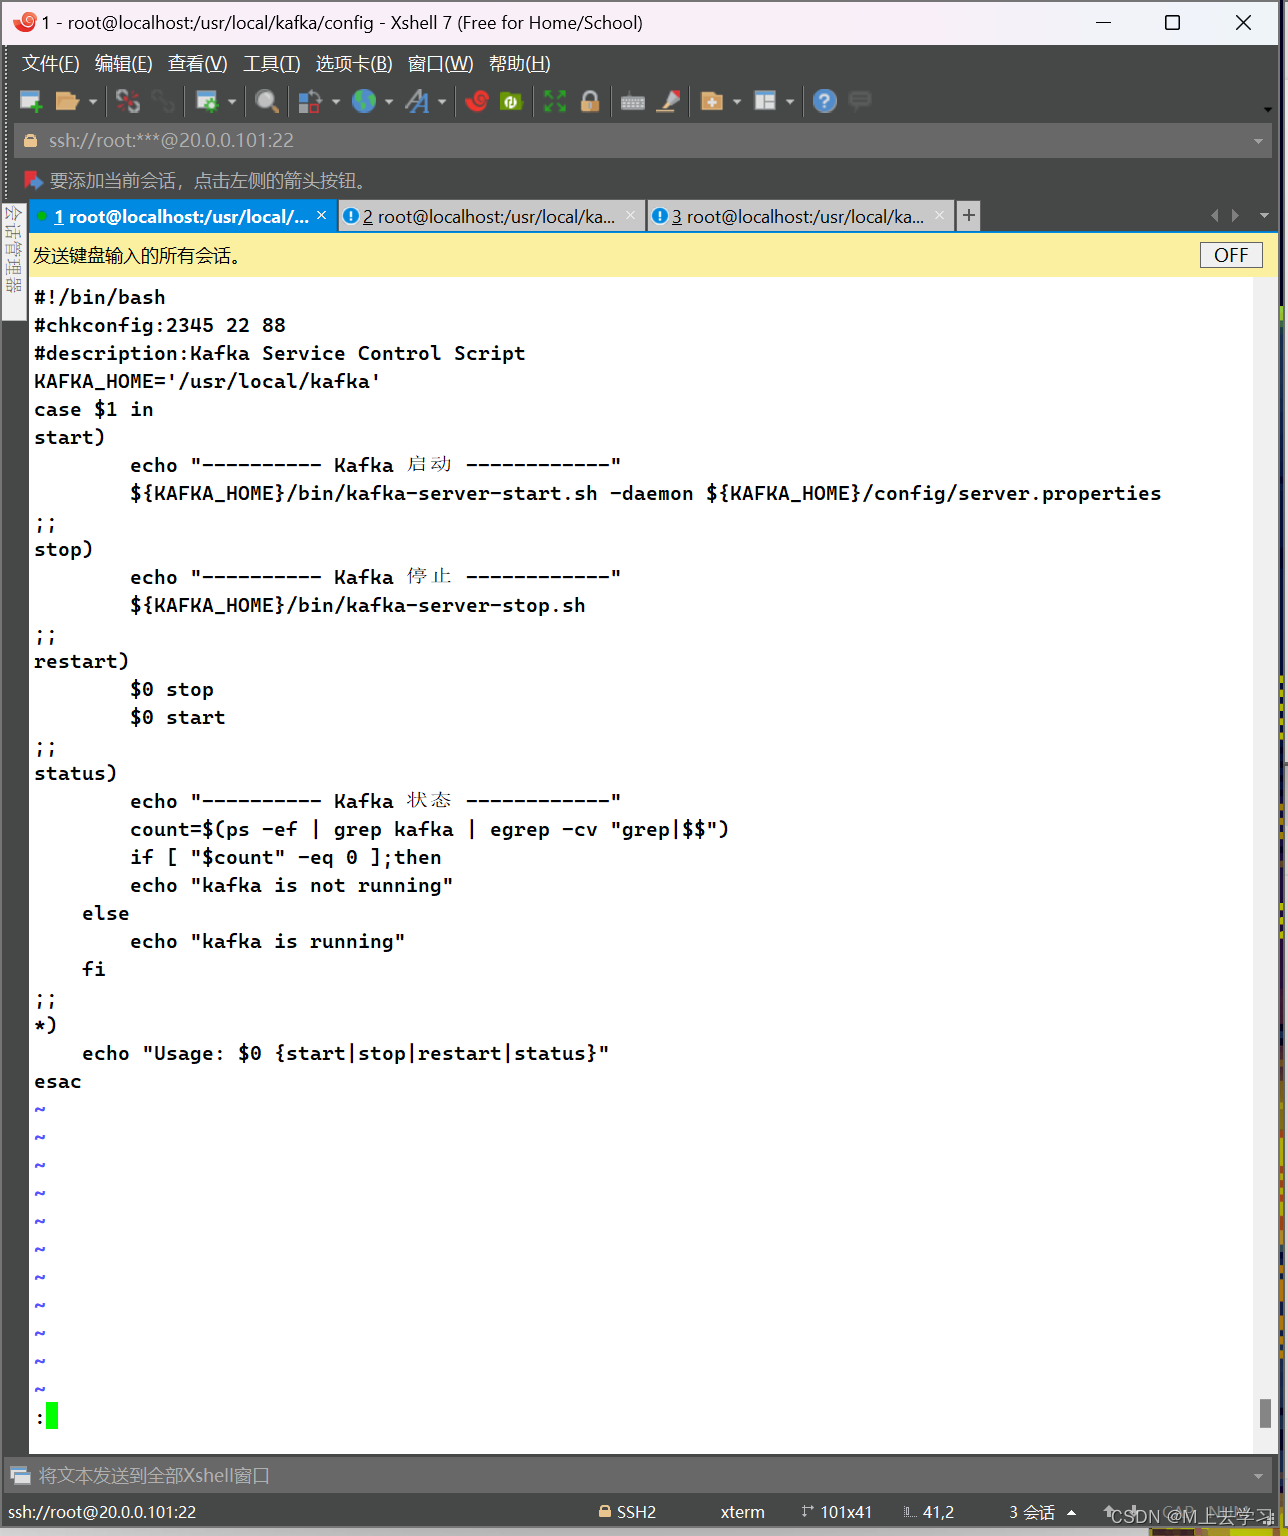The width and height of the screenshot is (1288, 1536).
Task: Open the 编辑(E) menu
Action: 124,64
